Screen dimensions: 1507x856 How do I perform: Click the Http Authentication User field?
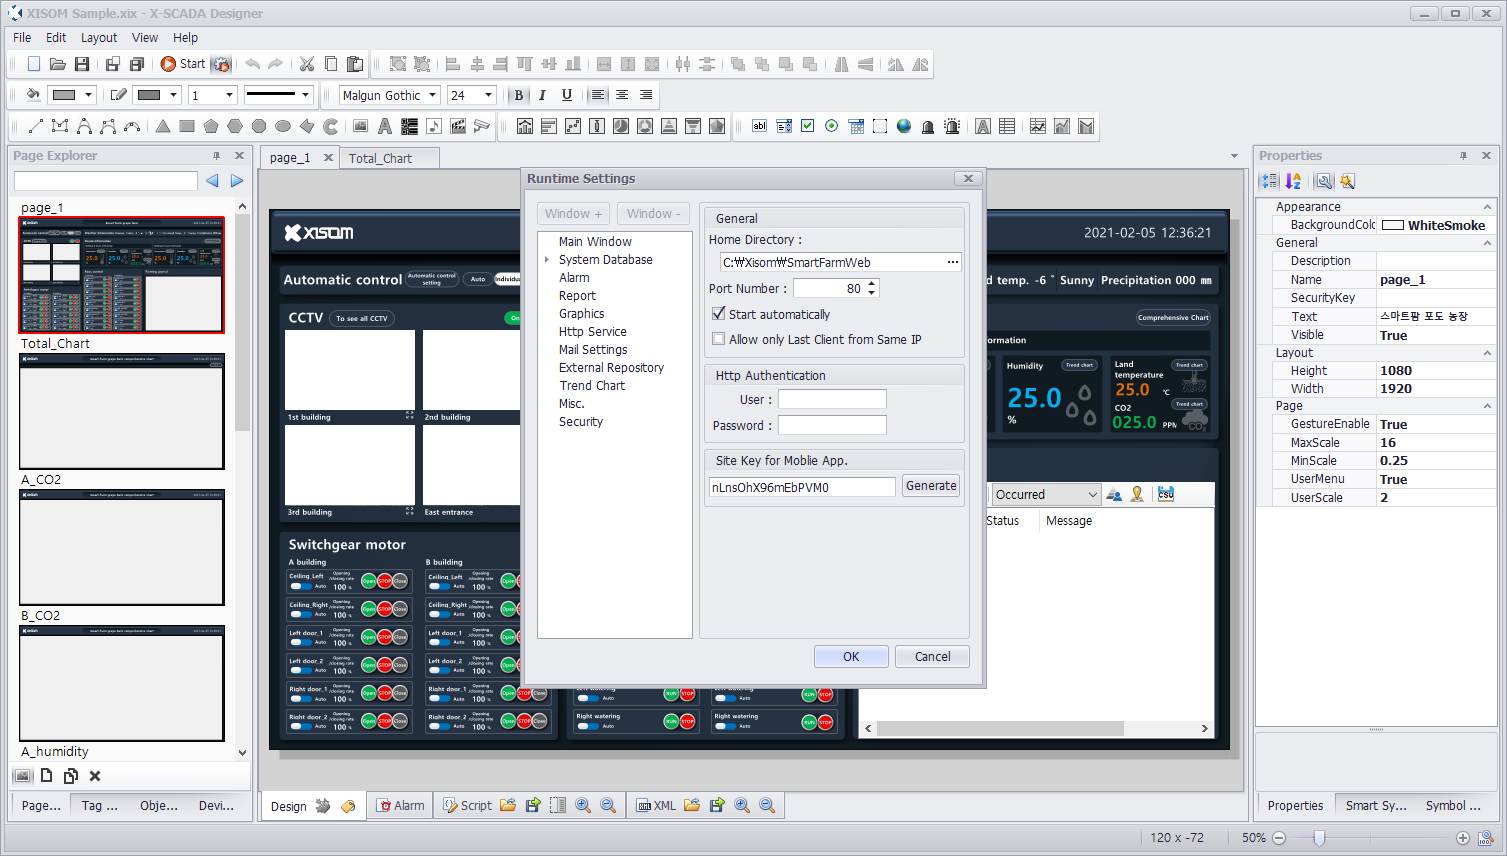832,399
